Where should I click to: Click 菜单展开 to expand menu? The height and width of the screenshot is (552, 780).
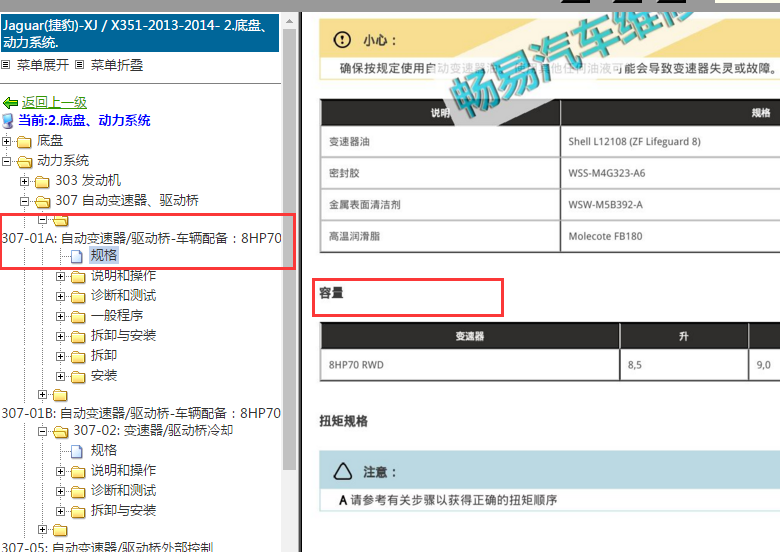pyautogui.click(x=43, y=65)
